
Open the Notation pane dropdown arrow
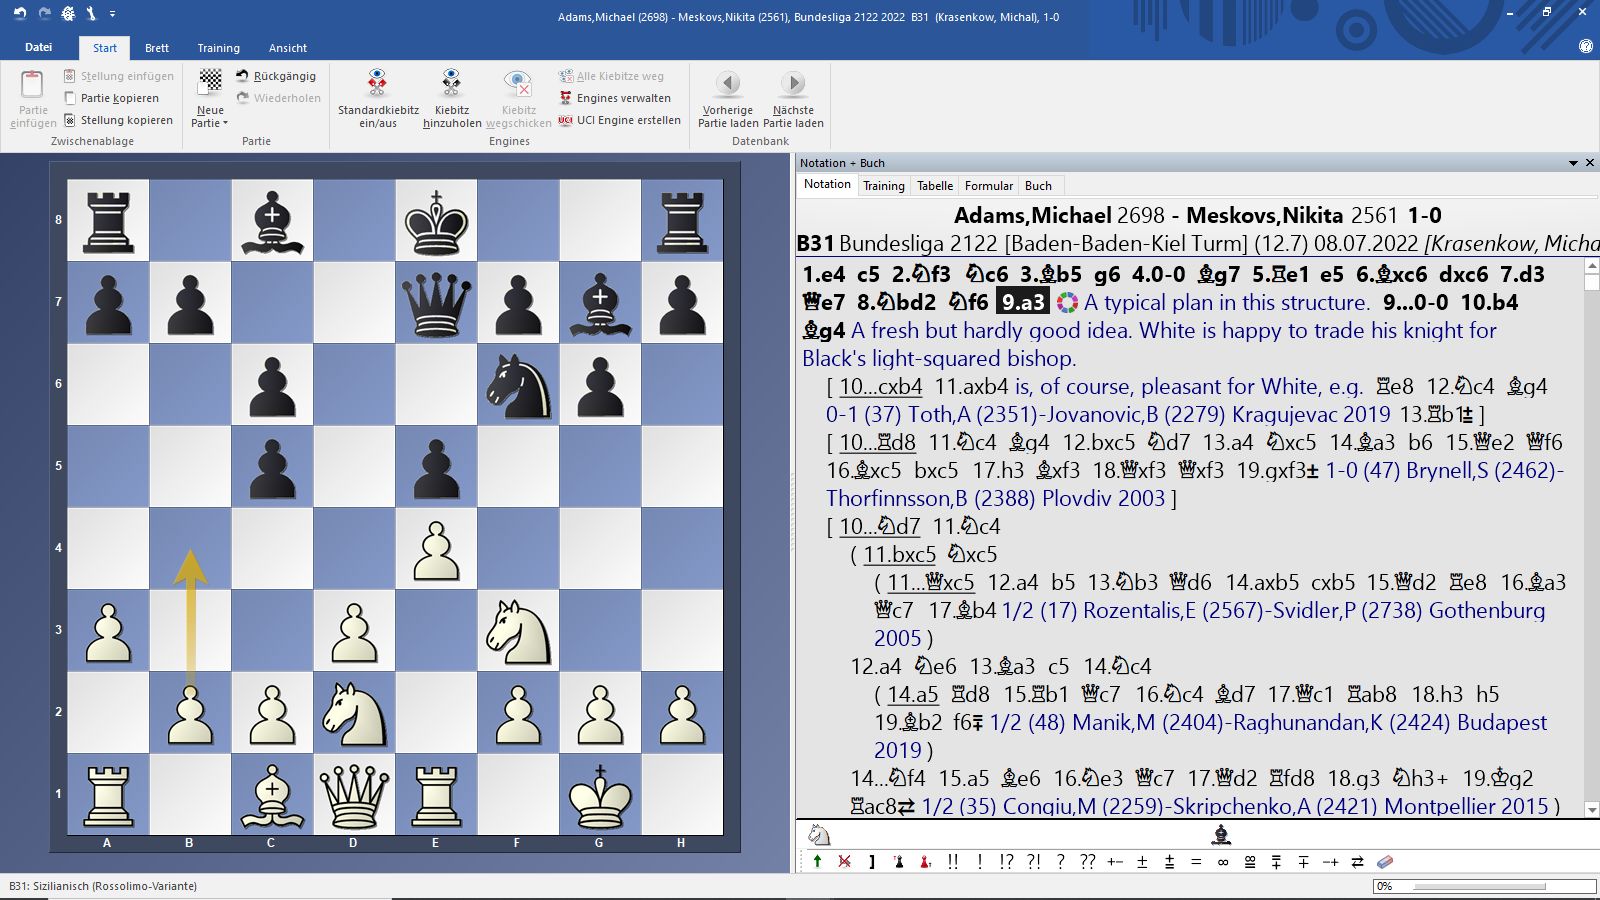pos(1573,163)
